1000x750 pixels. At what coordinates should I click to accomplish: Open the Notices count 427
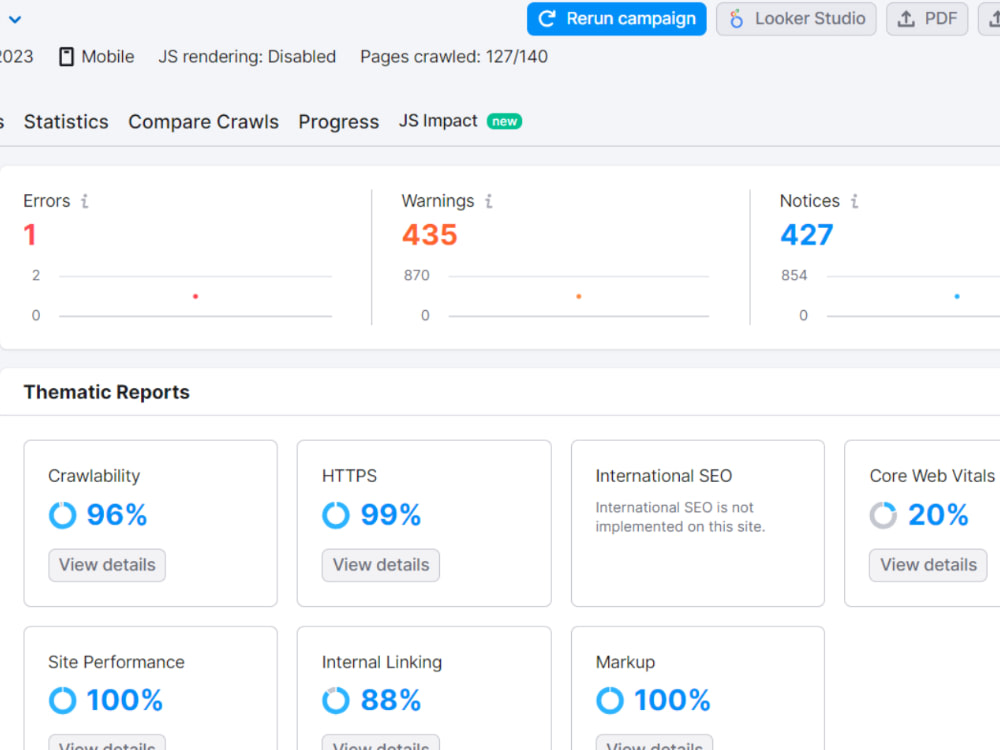[807, 235]
